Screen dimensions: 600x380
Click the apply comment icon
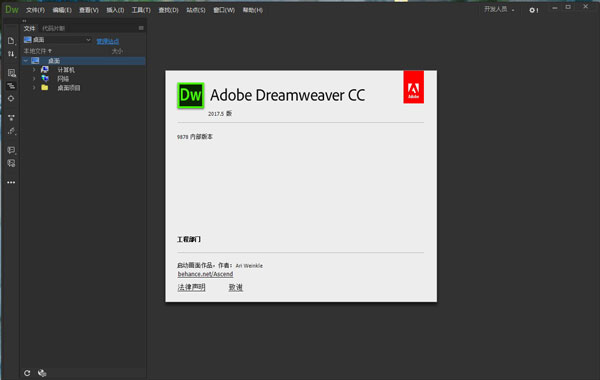click(11, 150)
